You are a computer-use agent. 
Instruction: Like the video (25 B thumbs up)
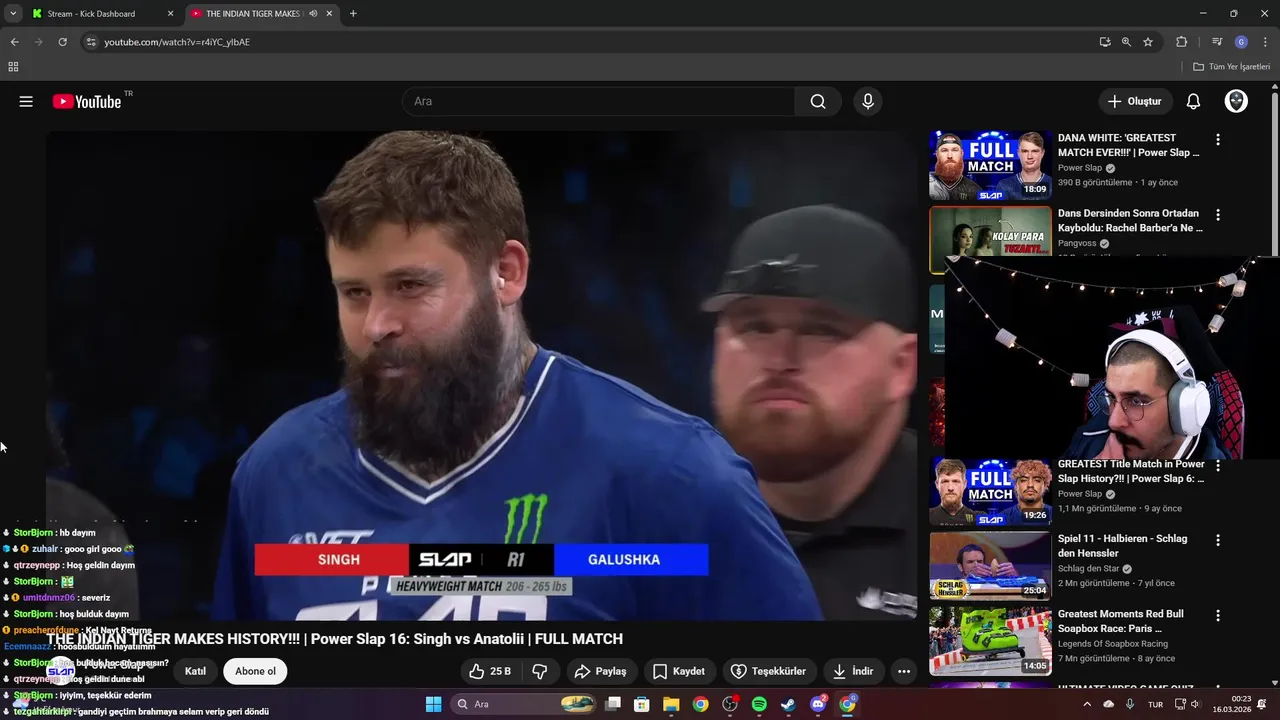(490, 671)
